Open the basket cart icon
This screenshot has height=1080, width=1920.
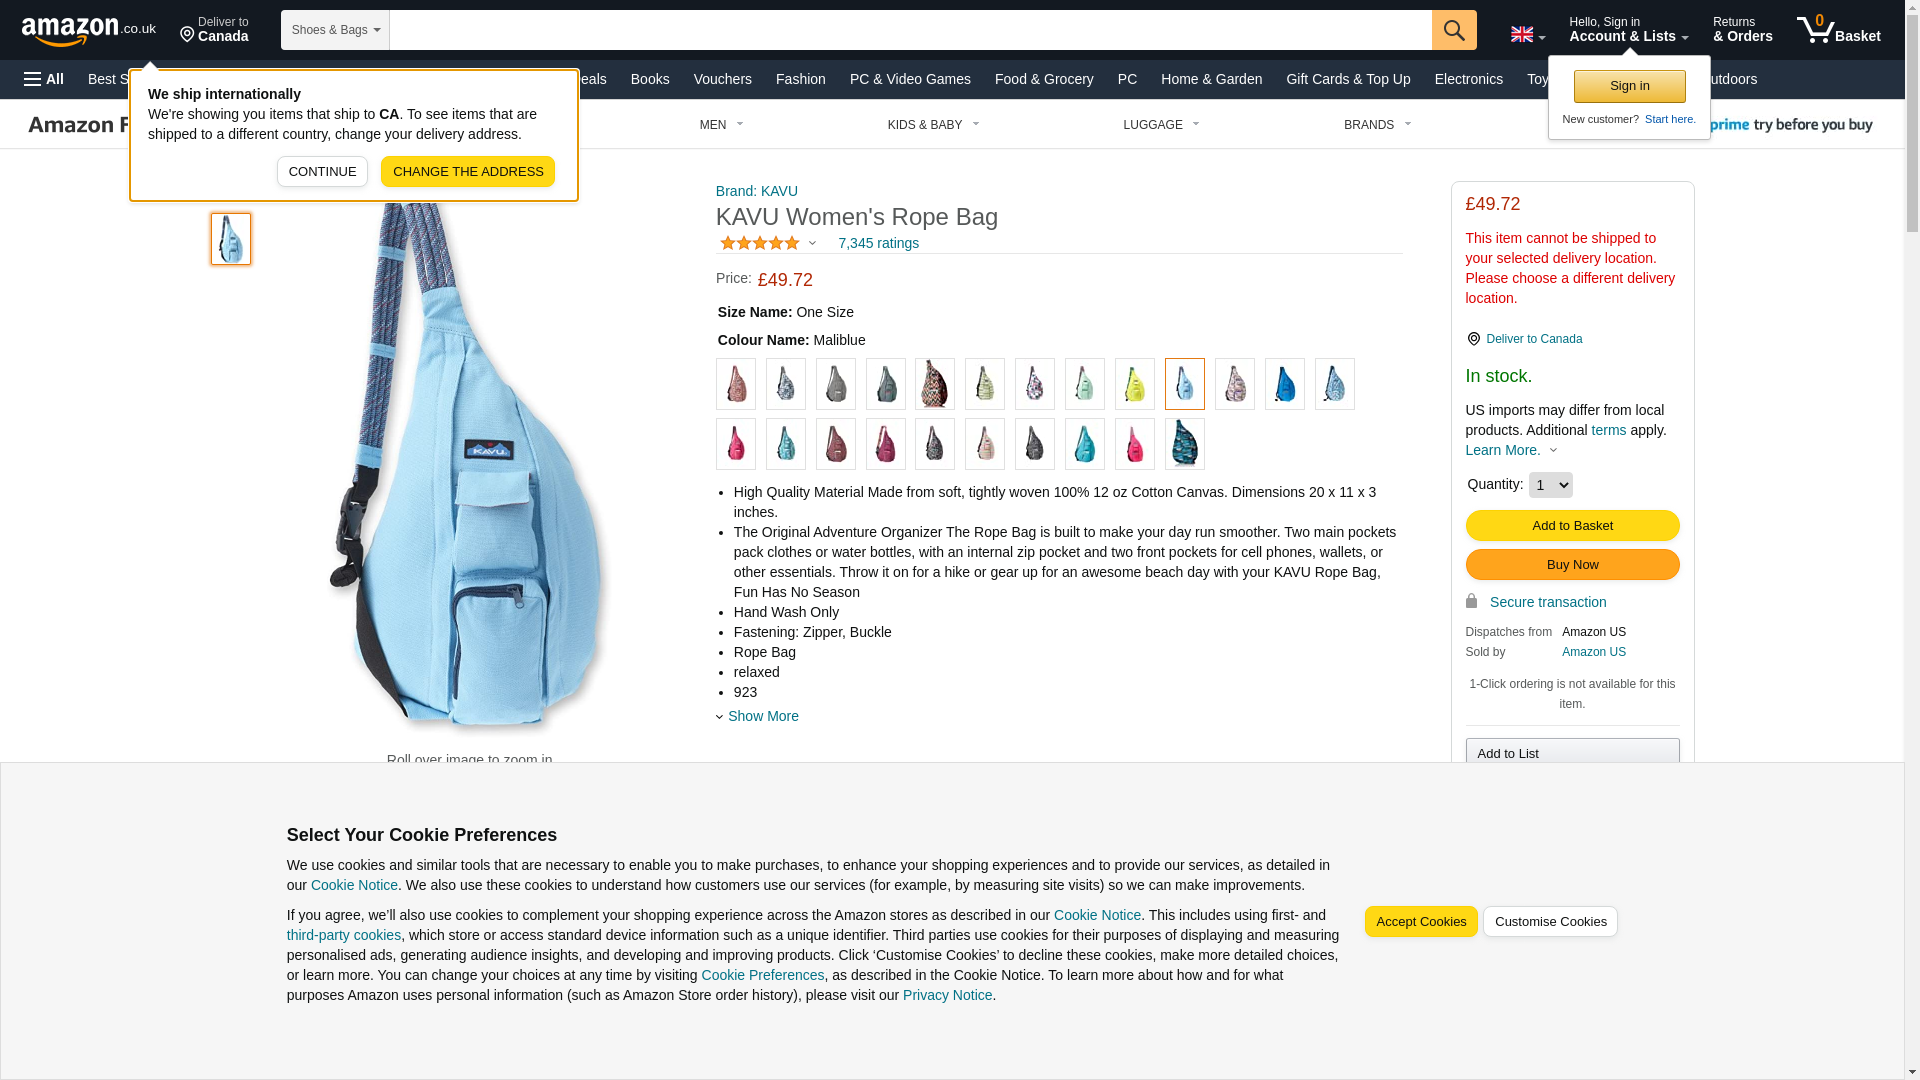click(x=1838, y=30)
